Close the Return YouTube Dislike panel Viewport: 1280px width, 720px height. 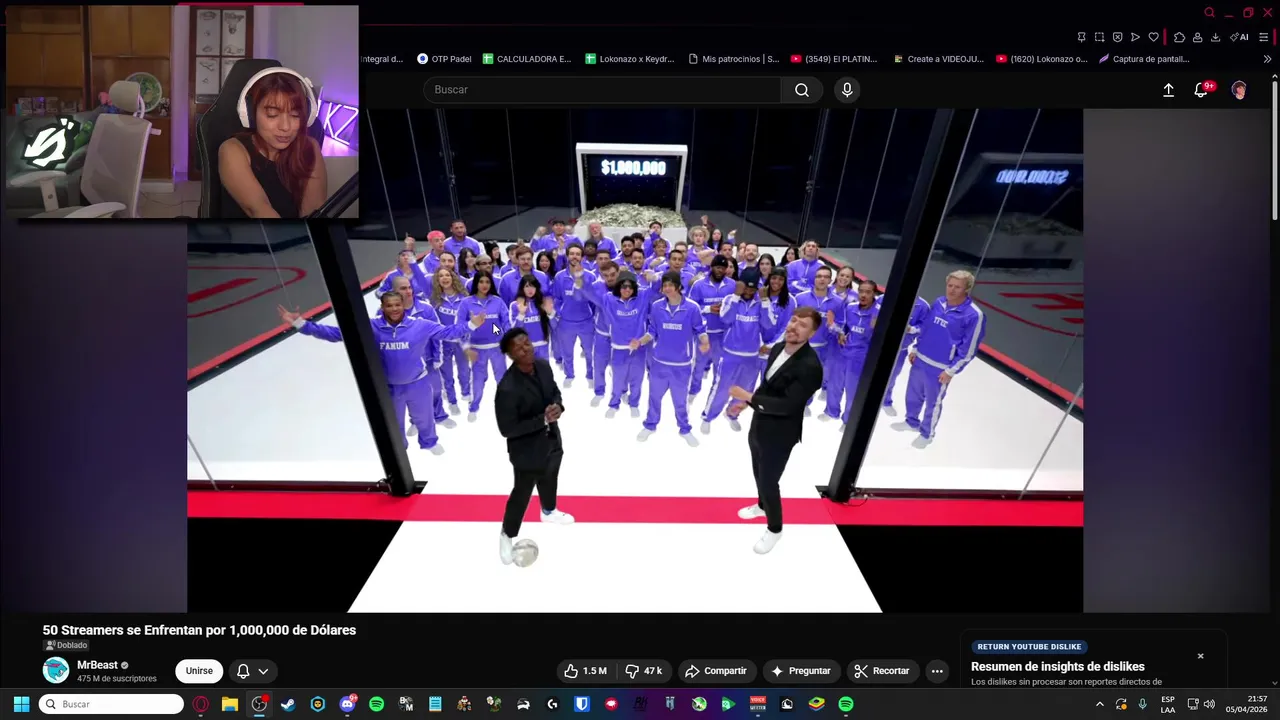point(1200,656)
